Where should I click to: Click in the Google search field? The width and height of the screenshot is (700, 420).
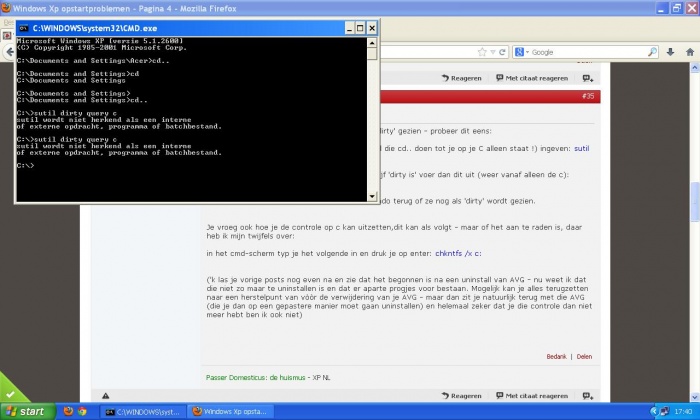pos(588,52)
